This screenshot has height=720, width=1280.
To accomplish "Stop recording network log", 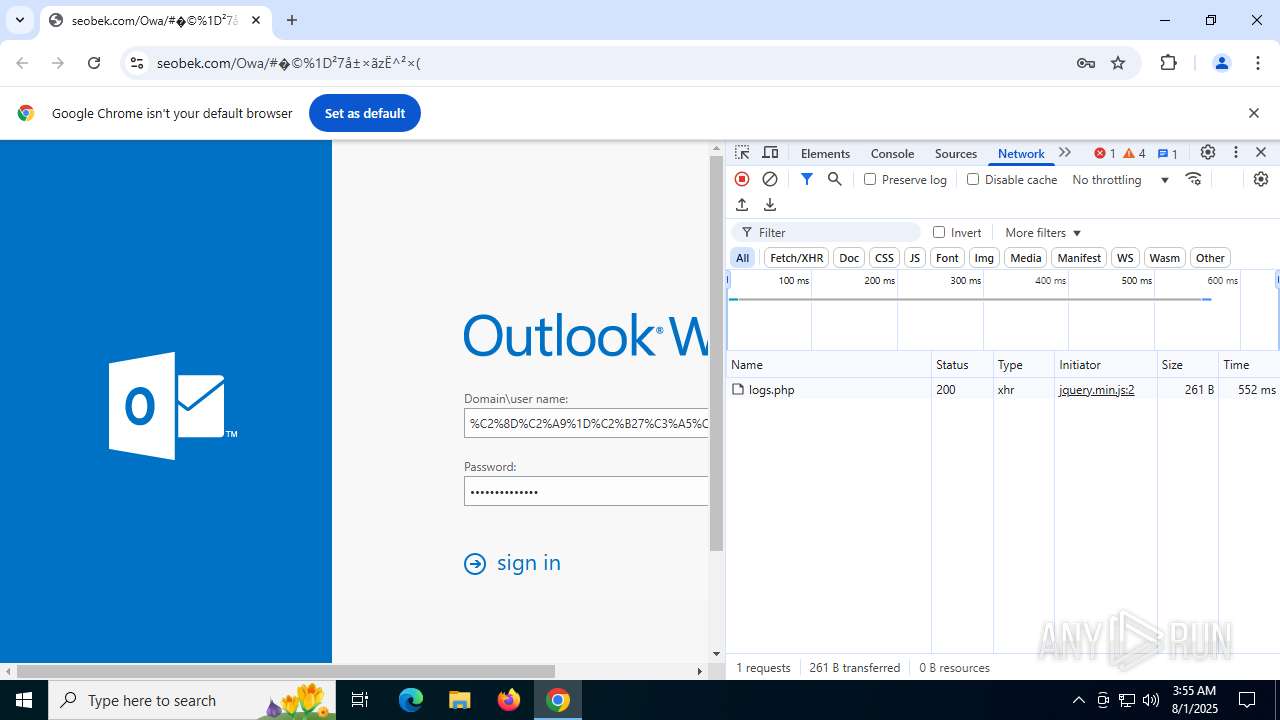I will tap(742, 179).
